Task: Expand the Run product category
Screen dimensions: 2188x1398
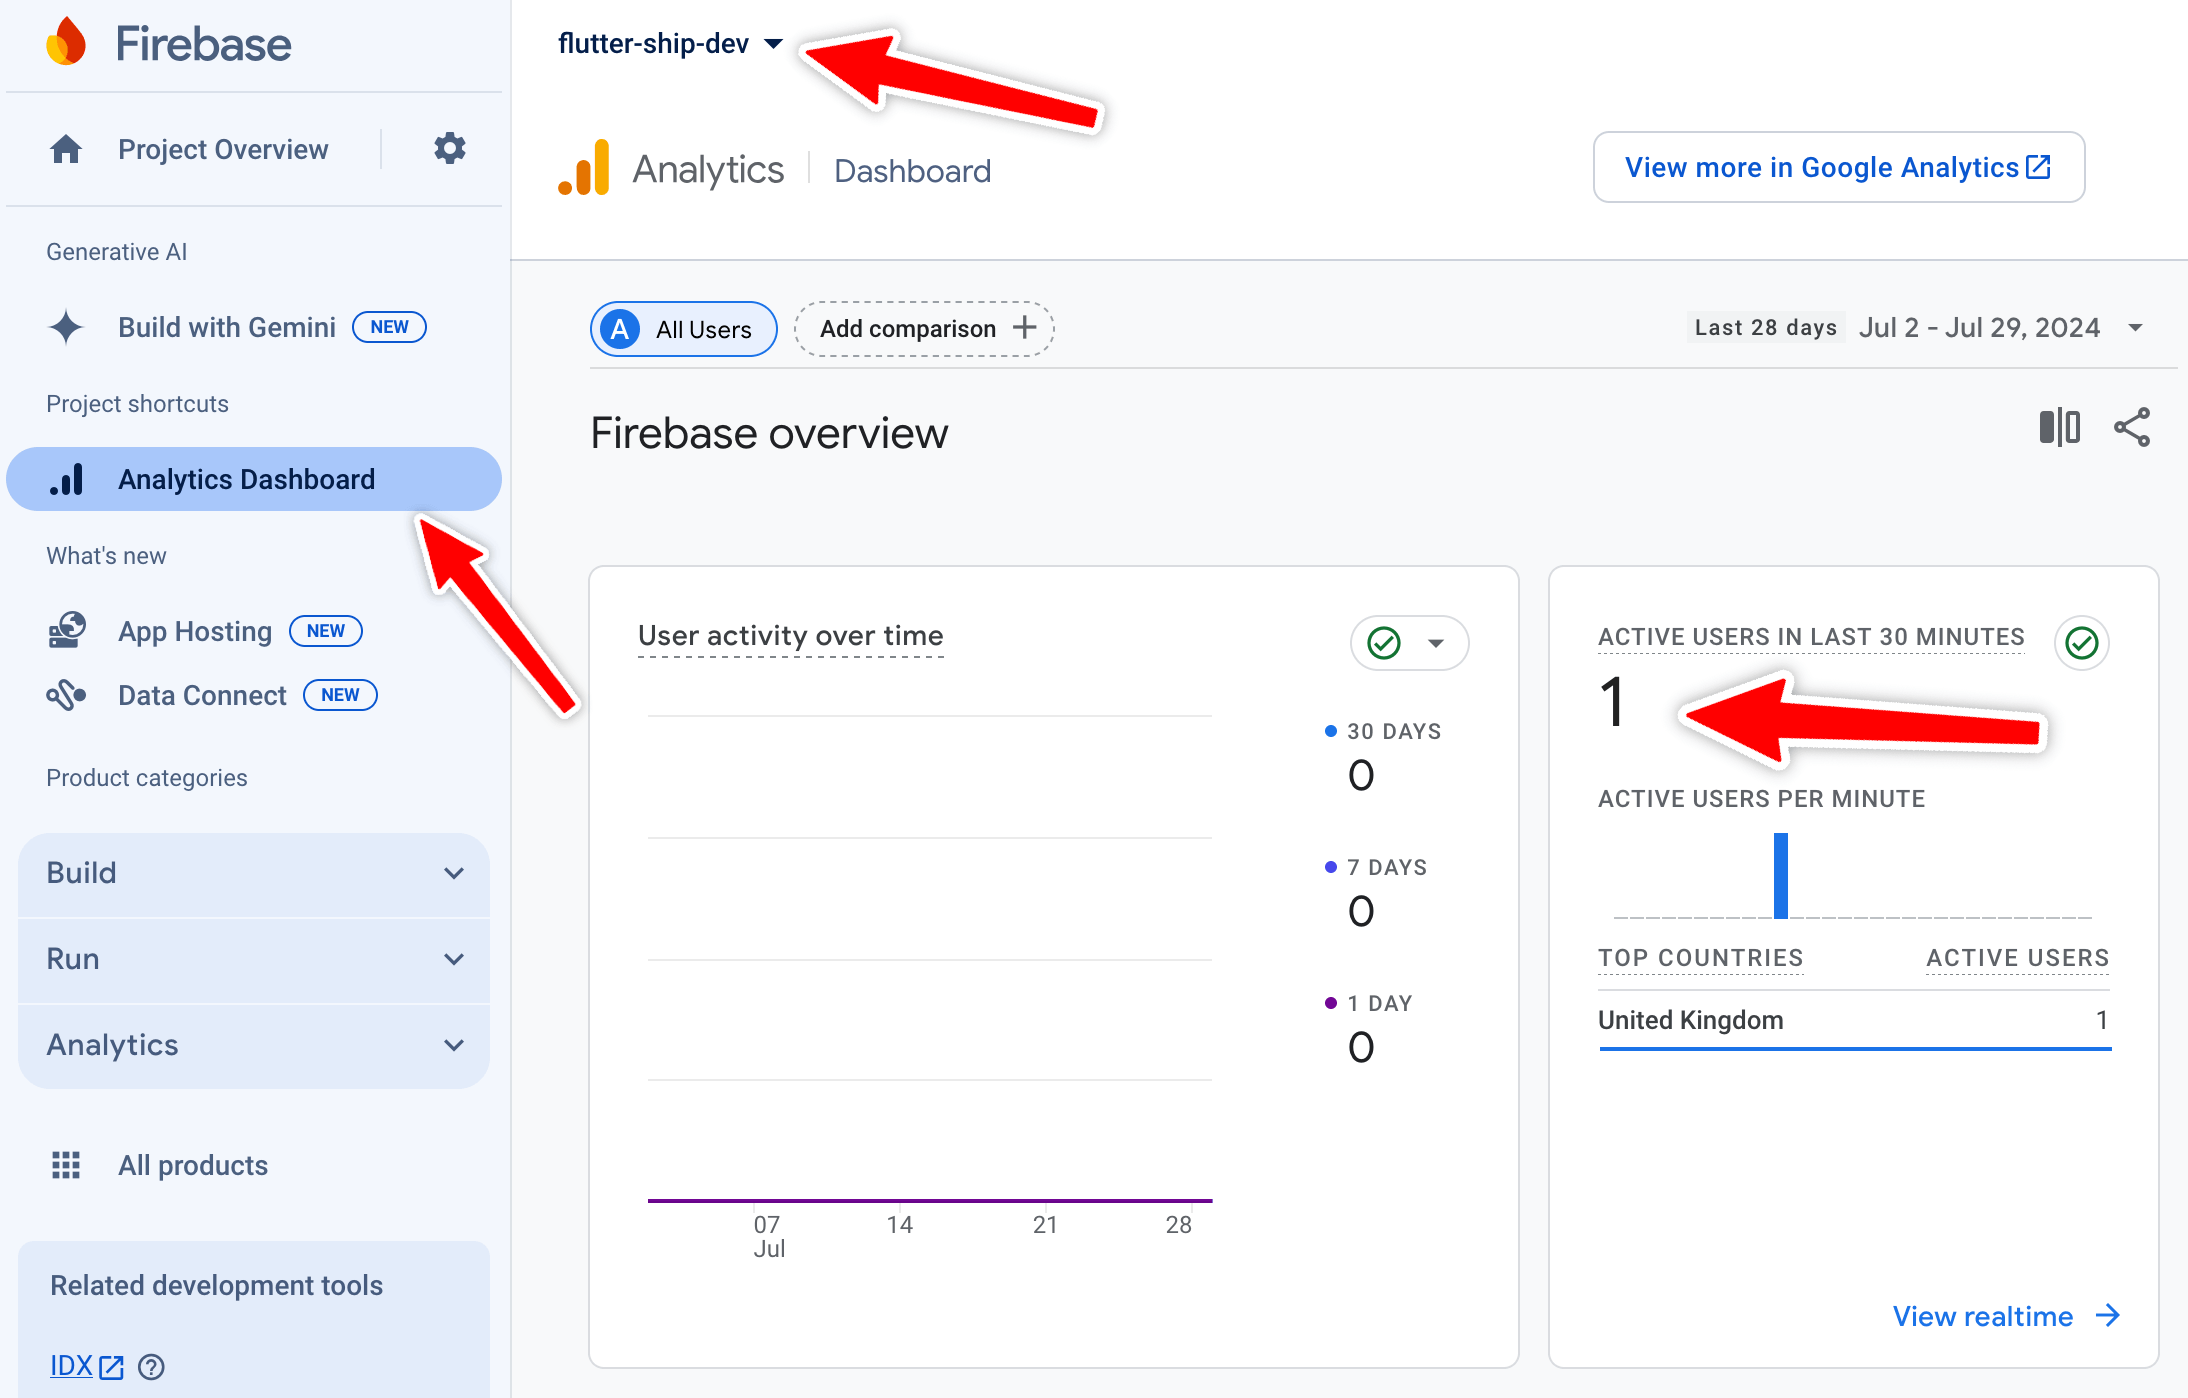Action: (x=254, y=959)
